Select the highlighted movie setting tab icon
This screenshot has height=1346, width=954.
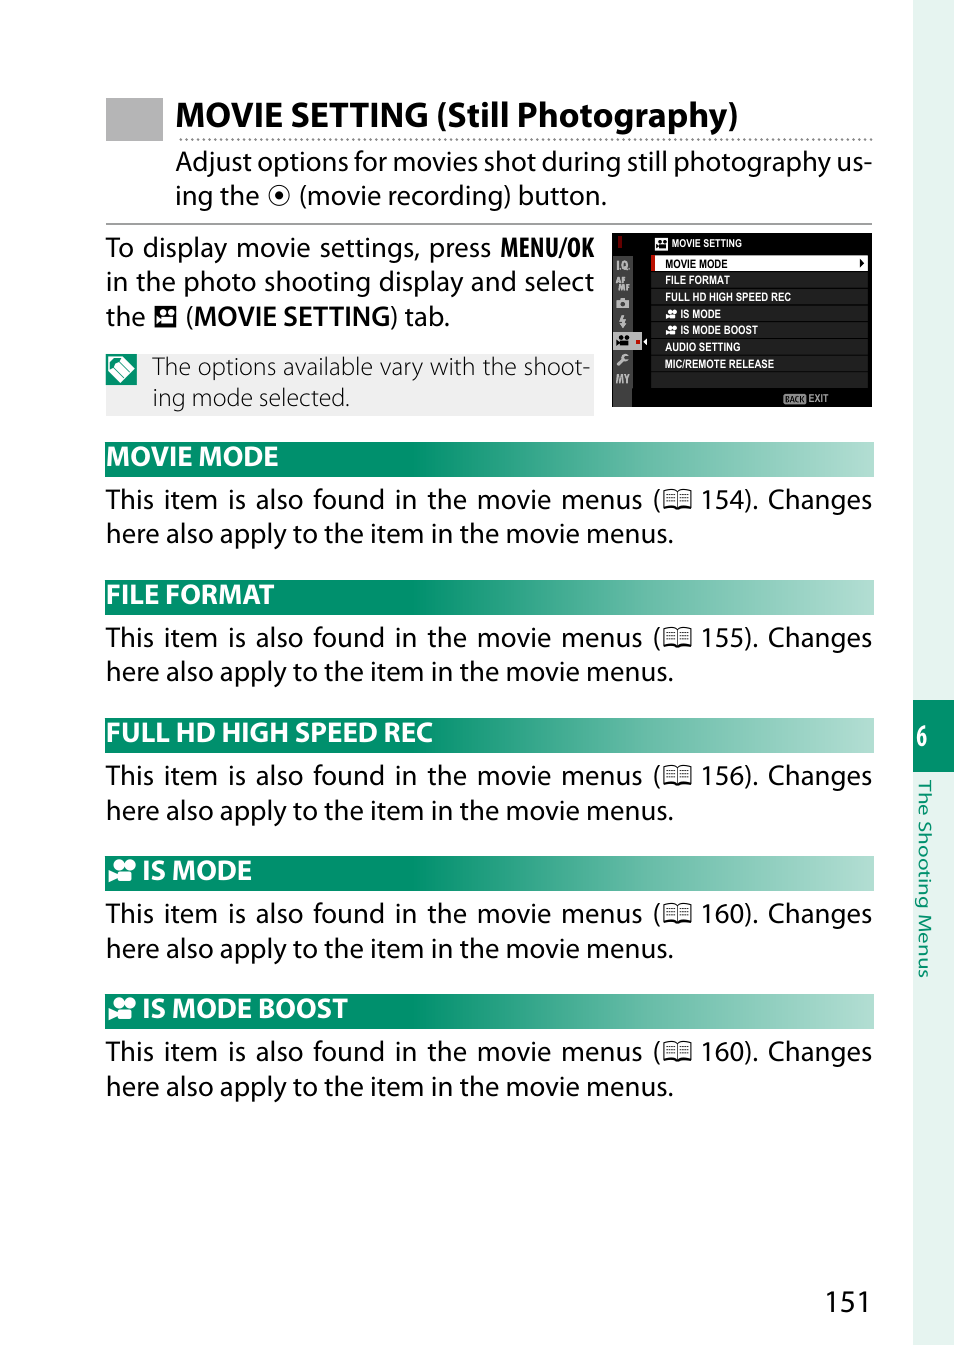coord(623,341)
